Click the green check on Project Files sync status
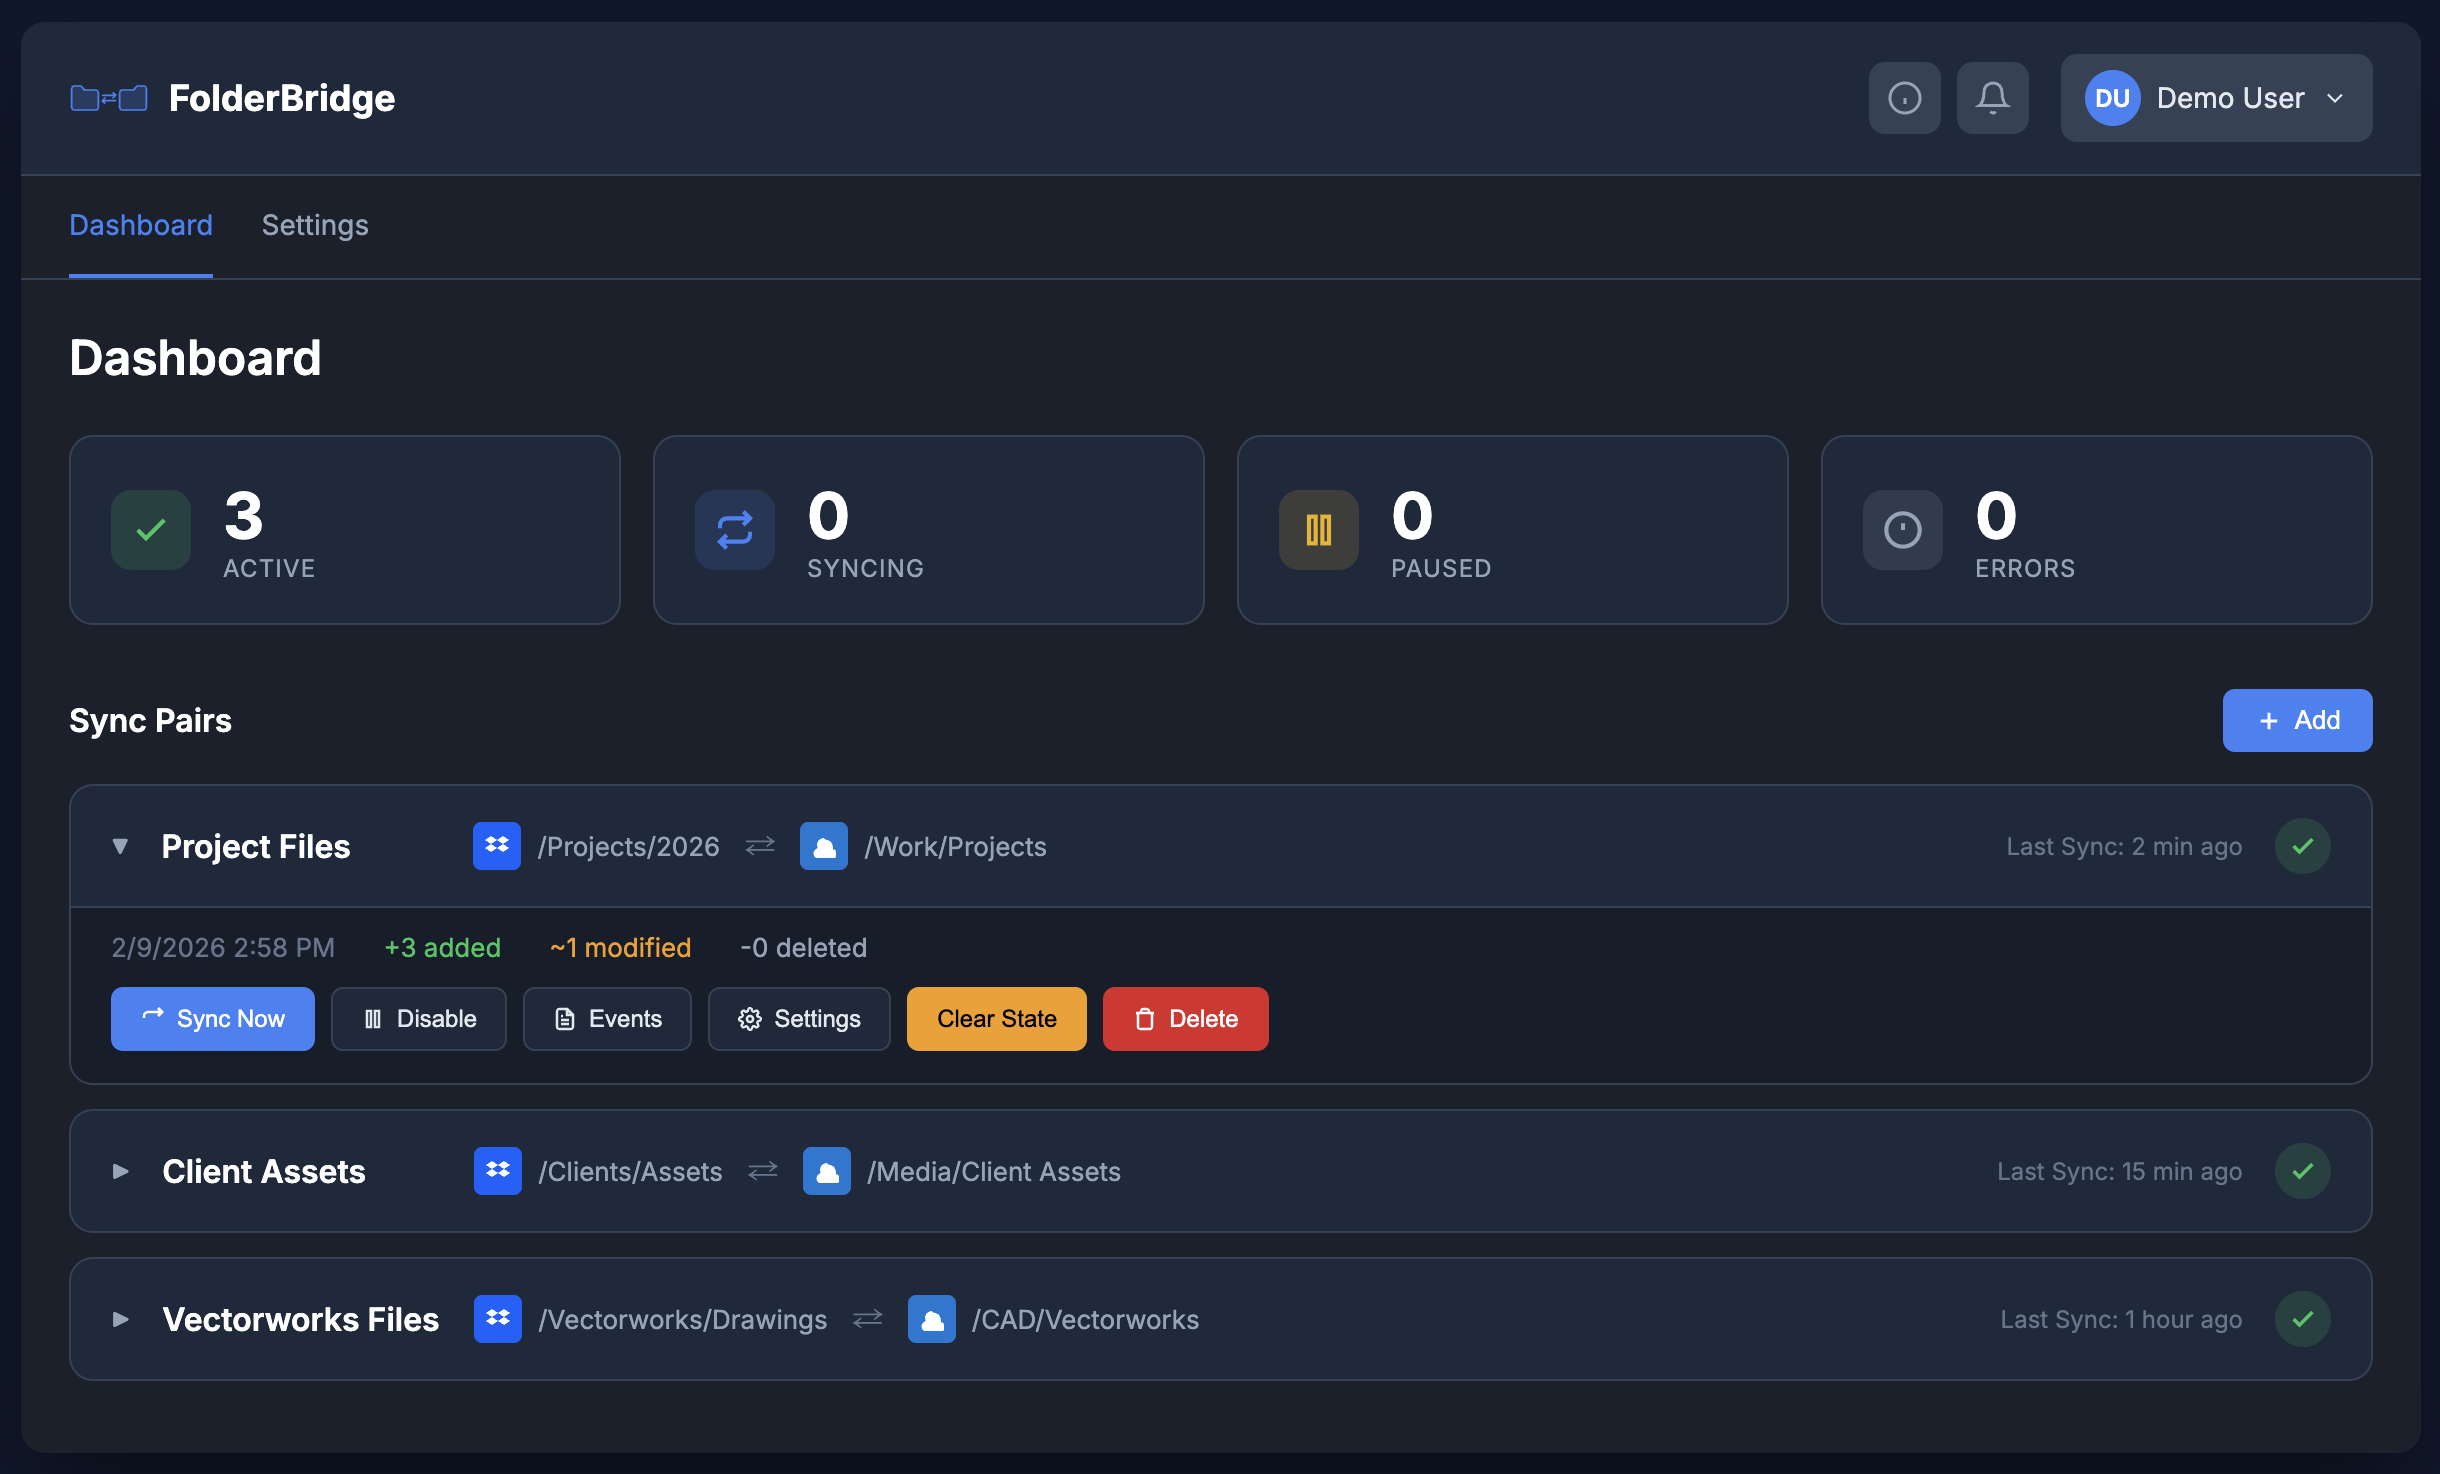The height and width of the screenshot is (1474, 2440). pyautogui.click(x=2302, y=845)
